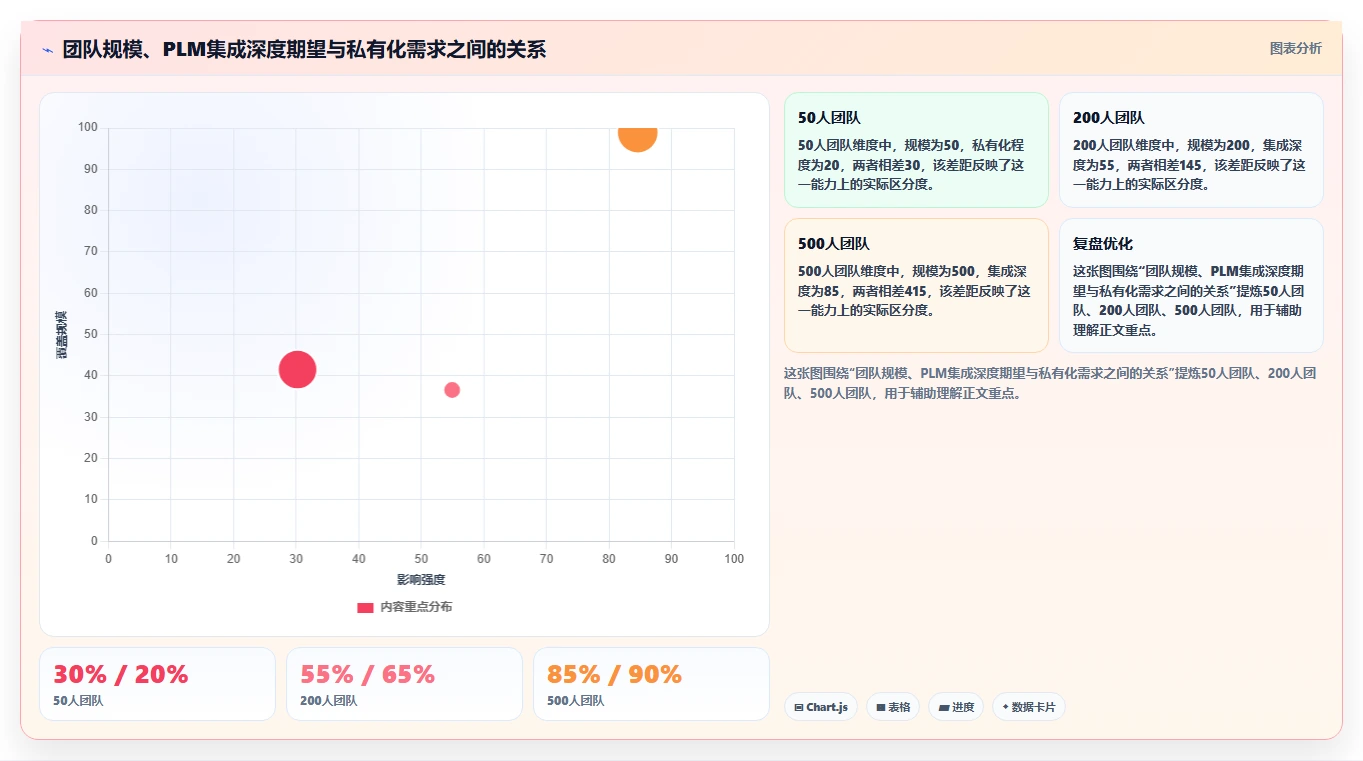Click the red legend color box
Viewport: 1363px width, 761px height.
pyautogui.click(x=365, y=608)
